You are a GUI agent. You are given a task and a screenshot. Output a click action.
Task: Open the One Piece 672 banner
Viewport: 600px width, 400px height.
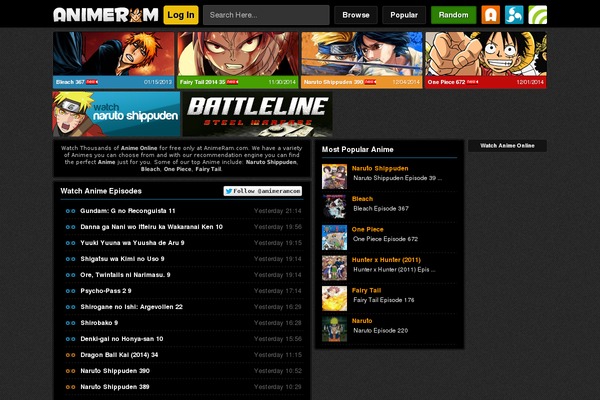(x=486, y=60)
